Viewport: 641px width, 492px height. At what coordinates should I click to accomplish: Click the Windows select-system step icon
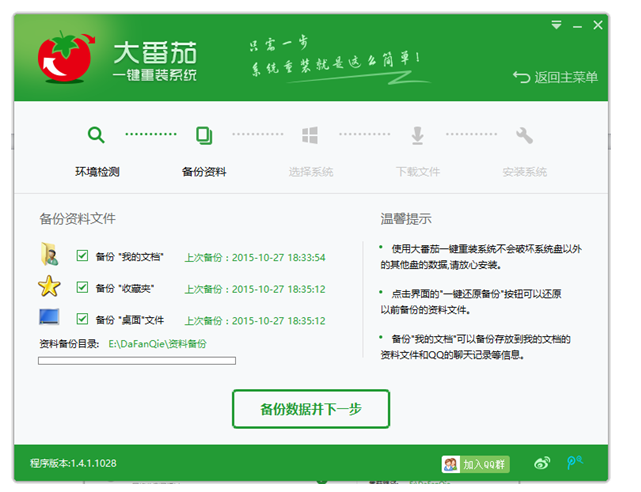coord(310,135)
